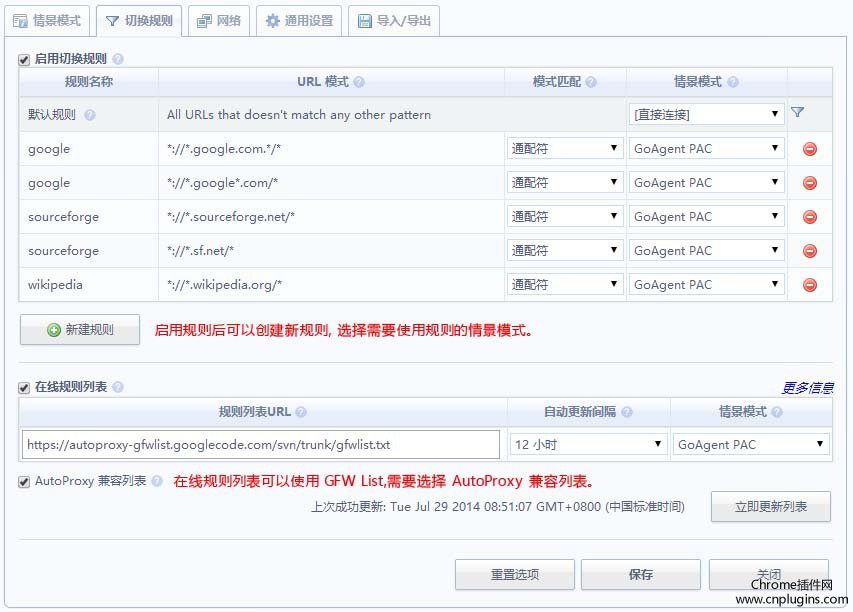Toggle AutoProxy 兼容列表 checkbox
This screenshot has width=853, height=612.
25,481
